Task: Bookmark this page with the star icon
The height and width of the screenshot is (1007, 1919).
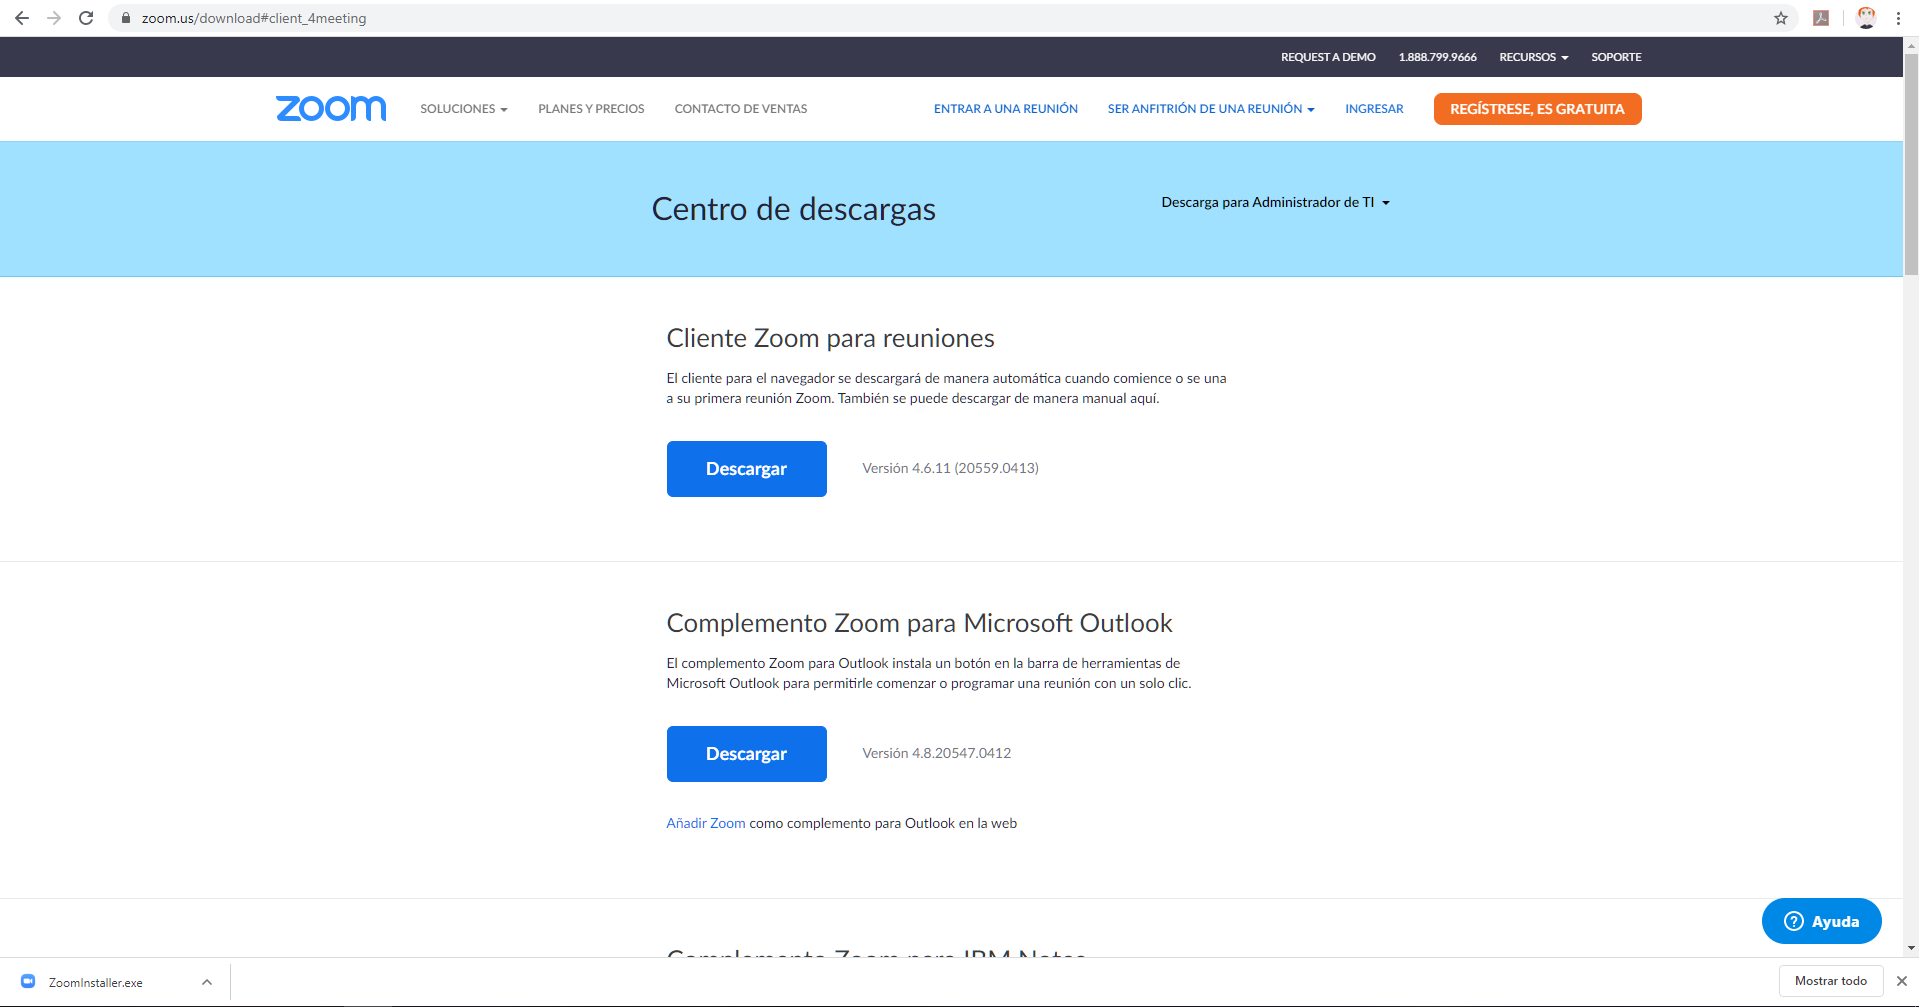Action: pyautogui.click(x=1781, y=18)
